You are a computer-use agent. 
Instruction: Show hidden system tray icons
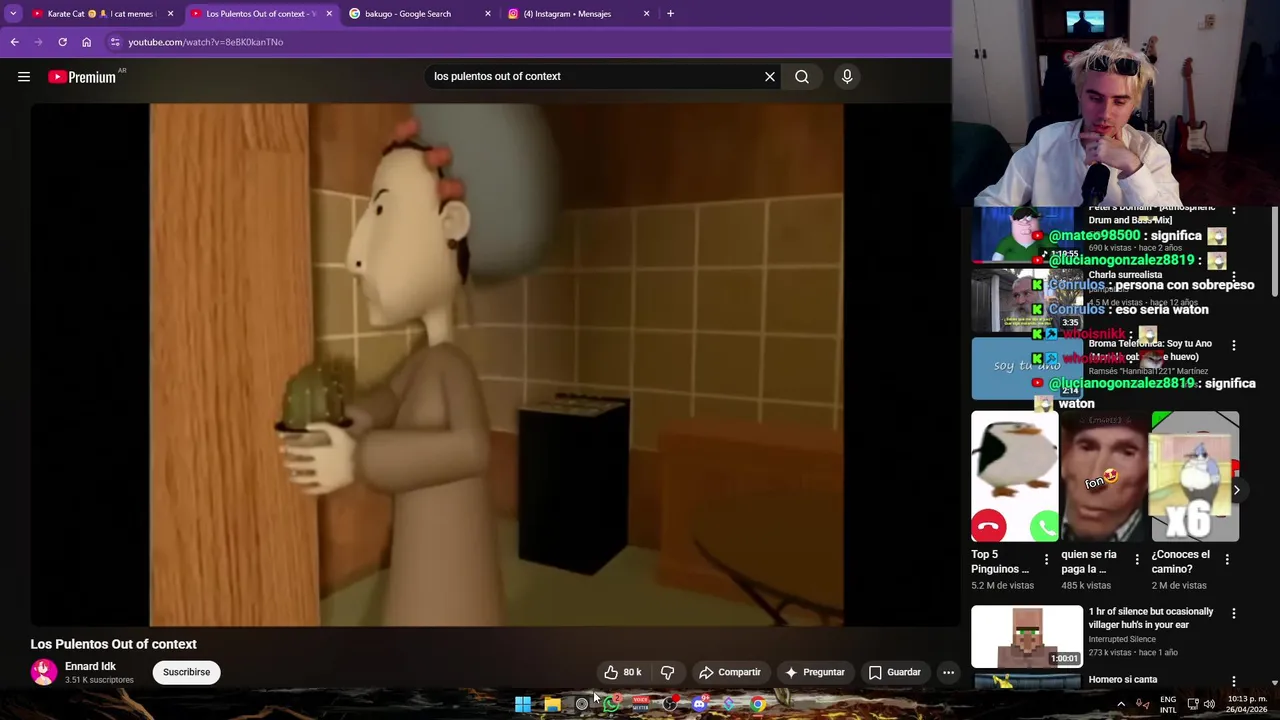tap(1121, 704)
